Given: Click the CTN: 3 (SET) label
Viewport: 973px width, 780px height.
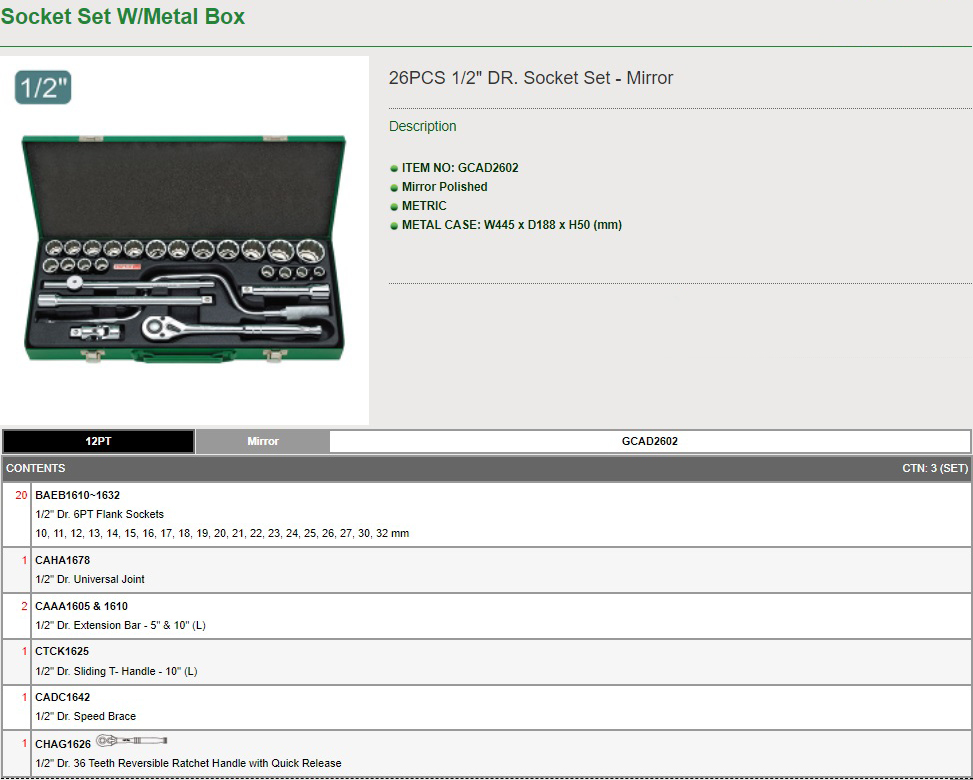Looking at the screenshot, I should 935,468.
